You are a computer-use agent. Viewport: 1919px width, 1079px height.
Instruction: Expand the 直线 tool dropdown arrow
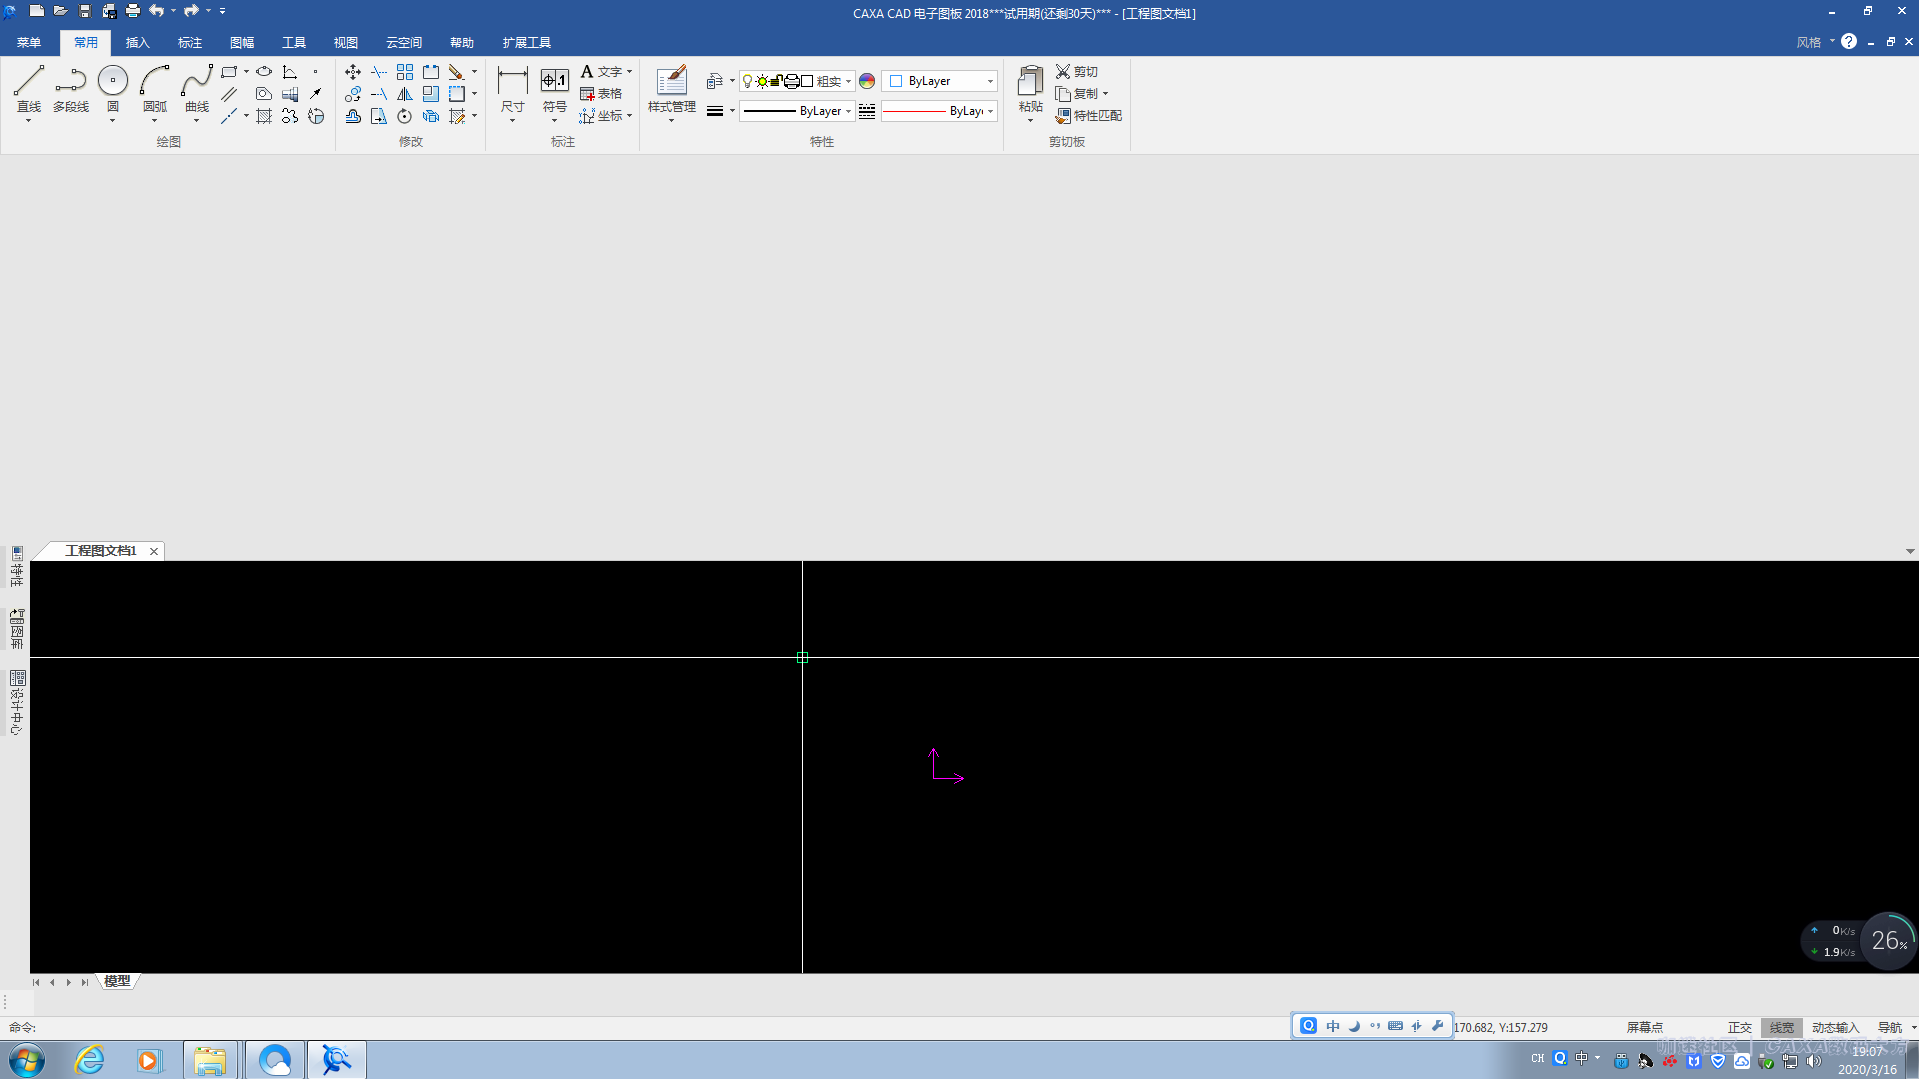[x=29, y=121]
